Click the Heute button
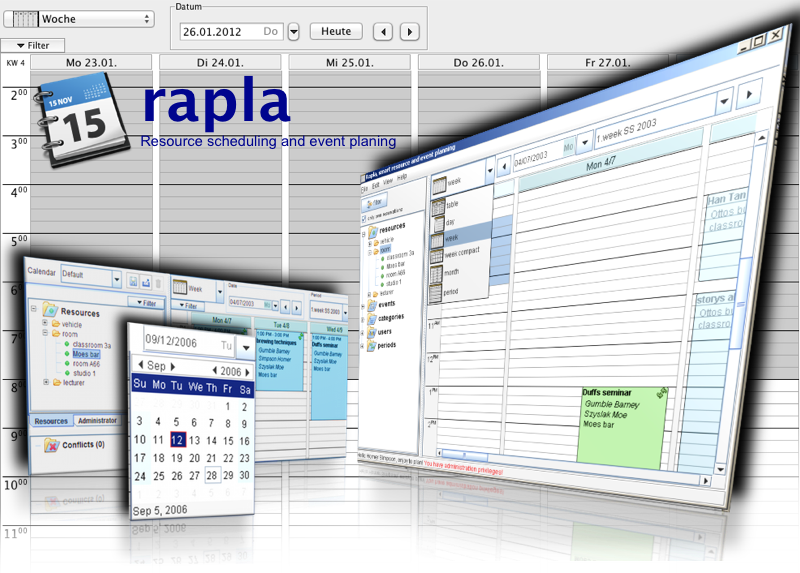800x573 pixels. tap(335, 32)
